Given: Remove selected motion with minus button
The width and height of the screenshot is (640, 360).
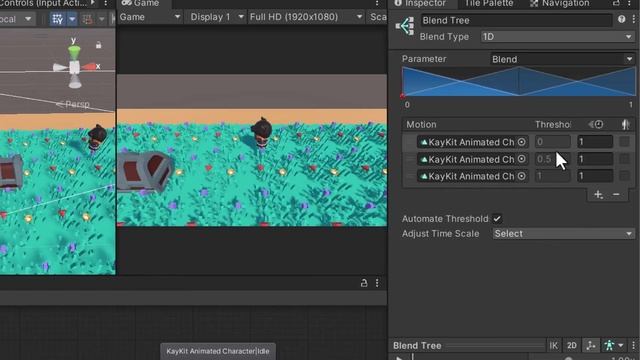Looking at the screenshot, I should pos(616,195).
